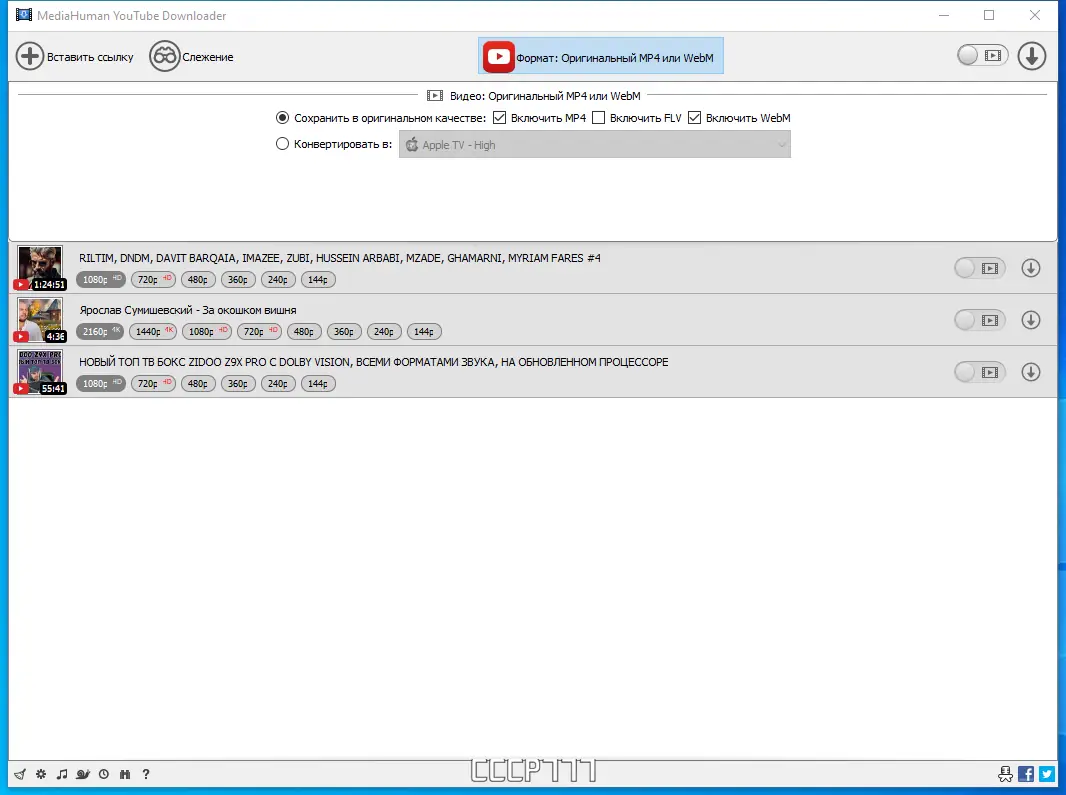Click Сумишевский video thumbnail 4:36

click(39, 320)
